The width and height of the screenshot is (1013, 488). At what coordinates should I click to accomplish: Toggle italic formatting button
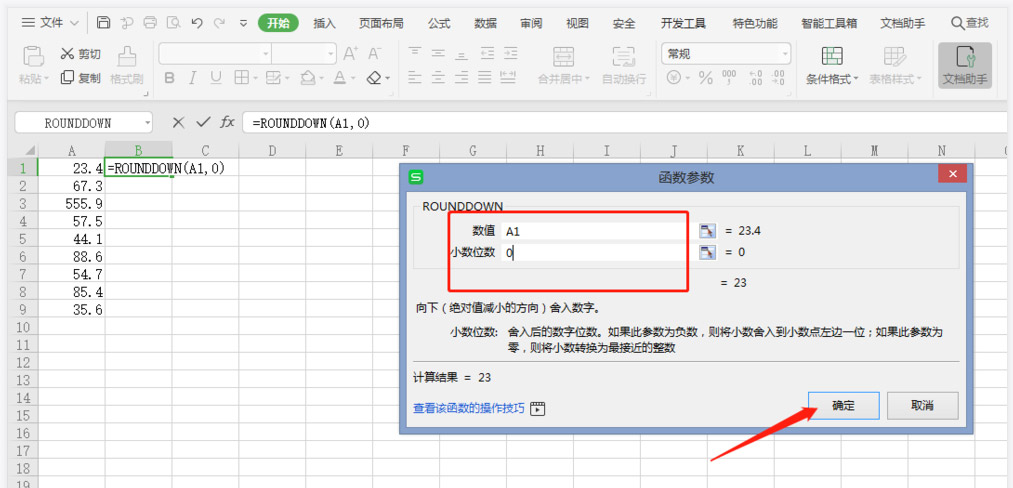pos(192,77)
